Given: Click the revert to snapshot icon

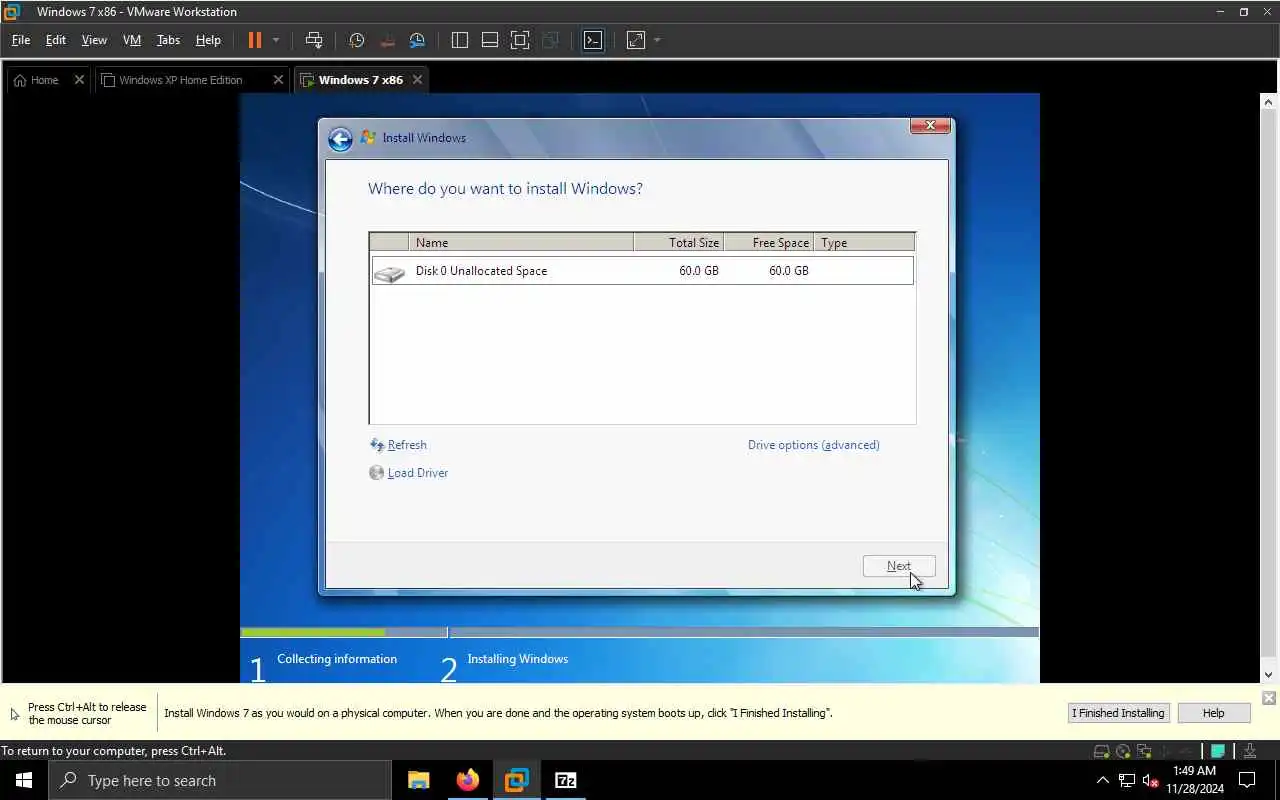Looking at the screenshot, I should coord(387,40).
